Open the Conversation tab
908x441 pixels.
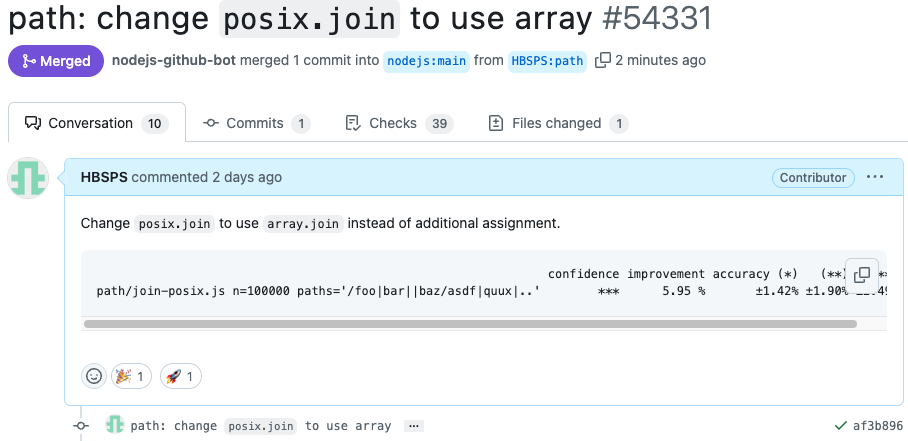pos(97,123)
